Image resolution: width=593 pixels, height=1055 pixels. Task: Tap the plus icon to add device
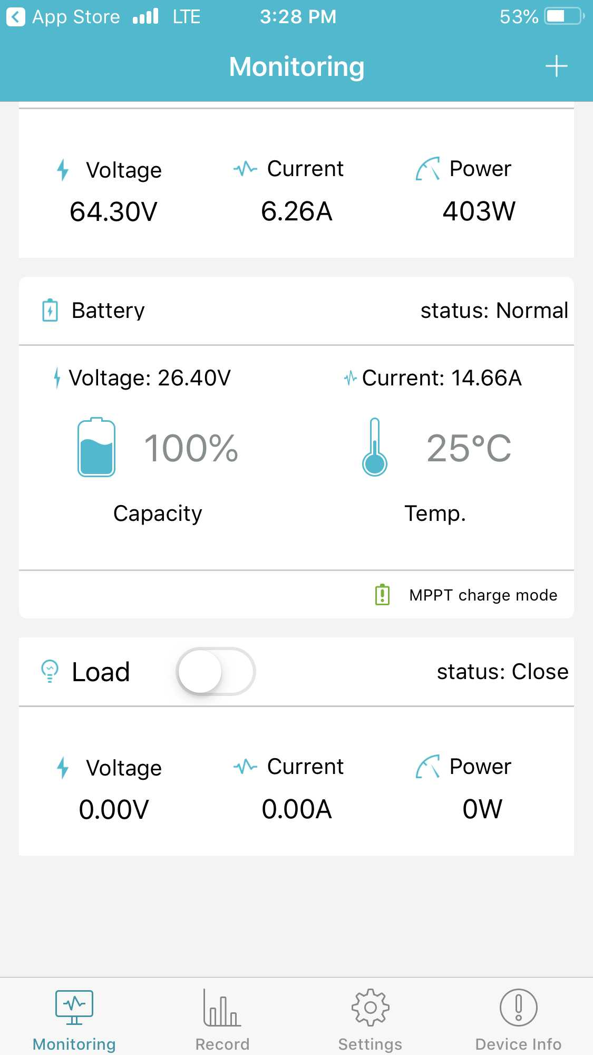pyautogui.click(x=556, y=67)
